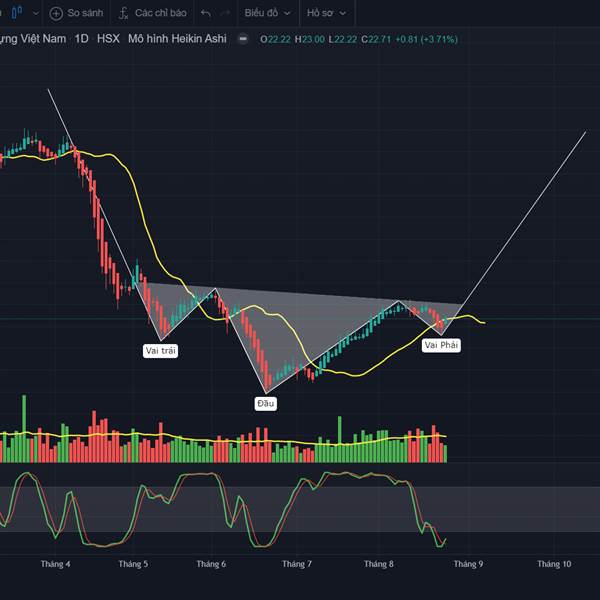Image resolution: width=600 pixels, height=600 pixels.
Task: Click the Việt Nam symbol name
Action: pos(43,39)
